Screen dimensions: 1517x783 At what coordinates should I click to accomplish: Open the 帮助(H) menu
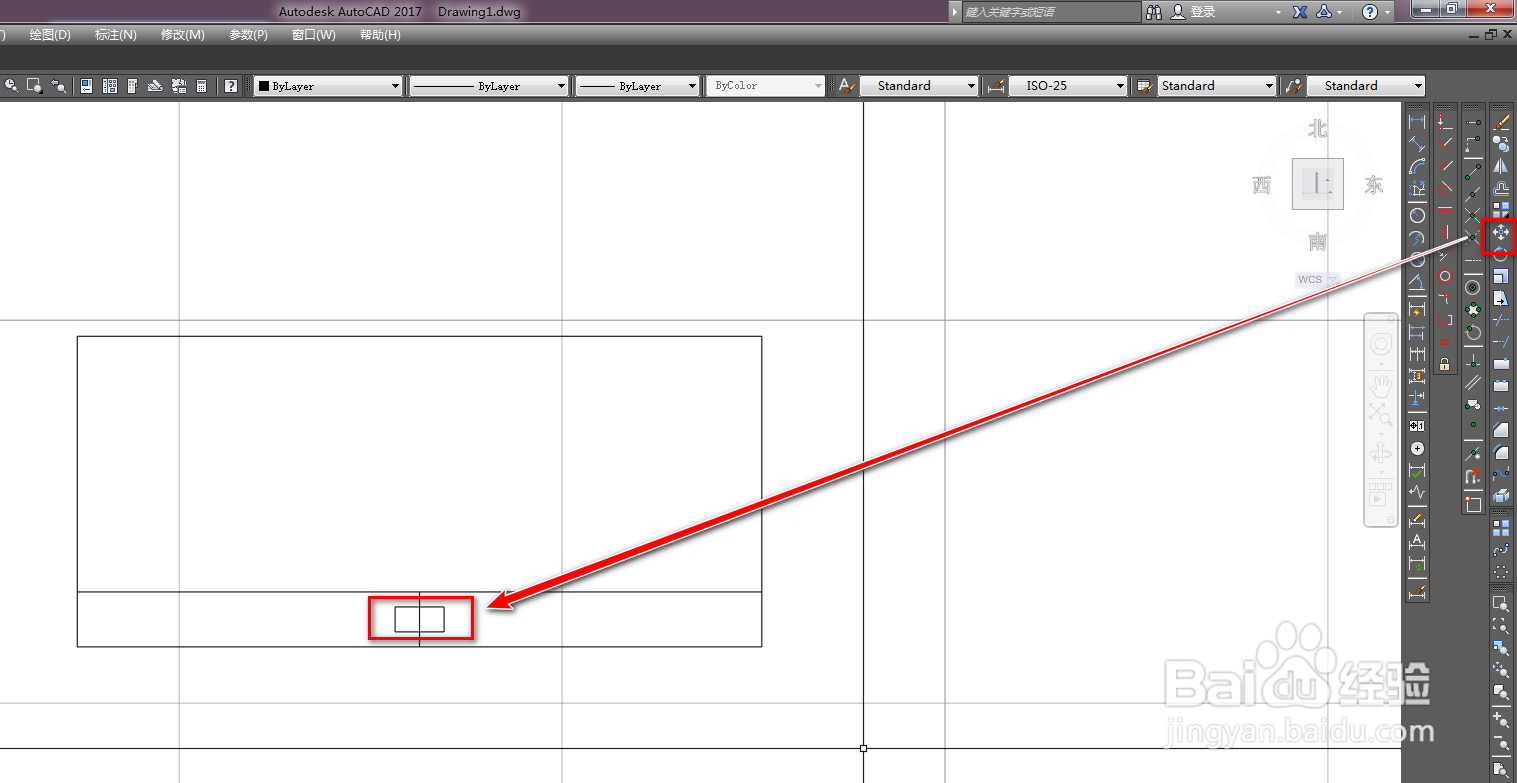point(380,35)
